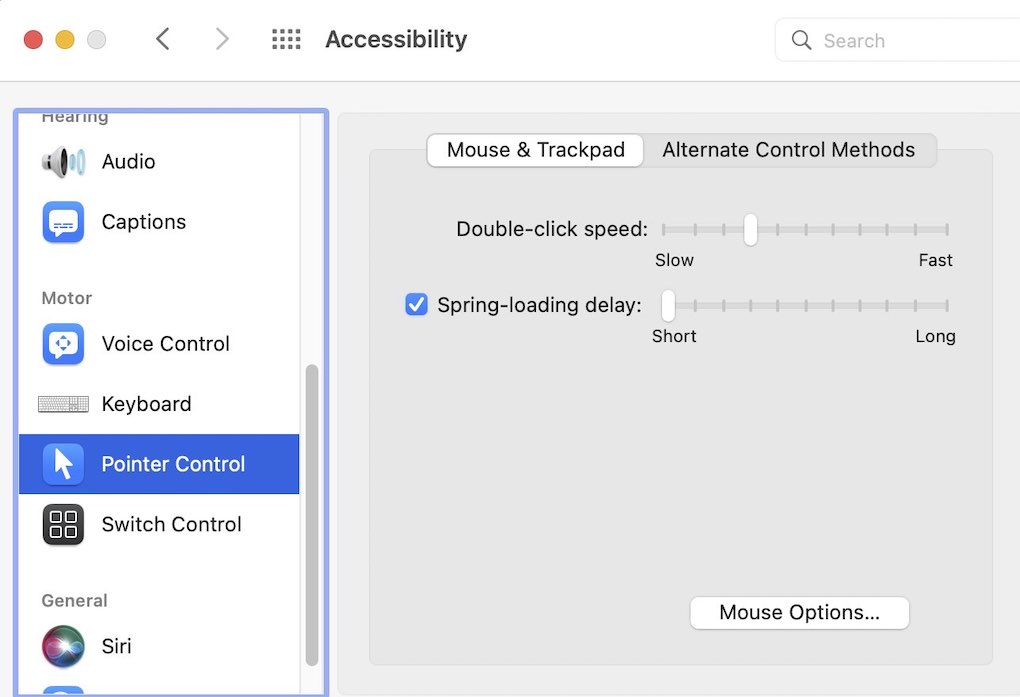Screen dimensions: 1020x697
Task: Click the Pointer Control arrow icon
Action: click(x=63, y=464)
